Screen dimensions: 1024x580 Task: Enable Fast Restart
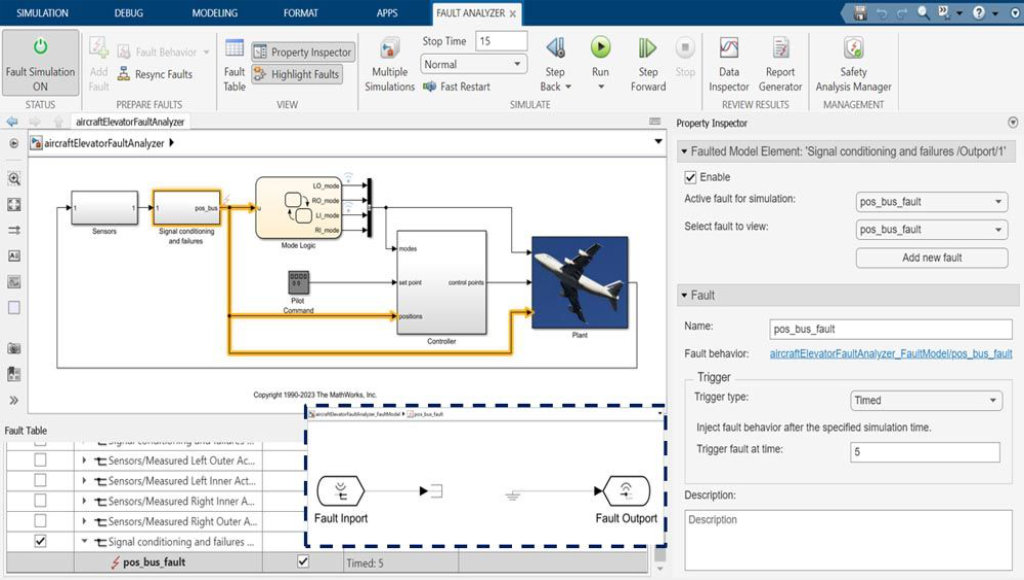coord(456,86)
